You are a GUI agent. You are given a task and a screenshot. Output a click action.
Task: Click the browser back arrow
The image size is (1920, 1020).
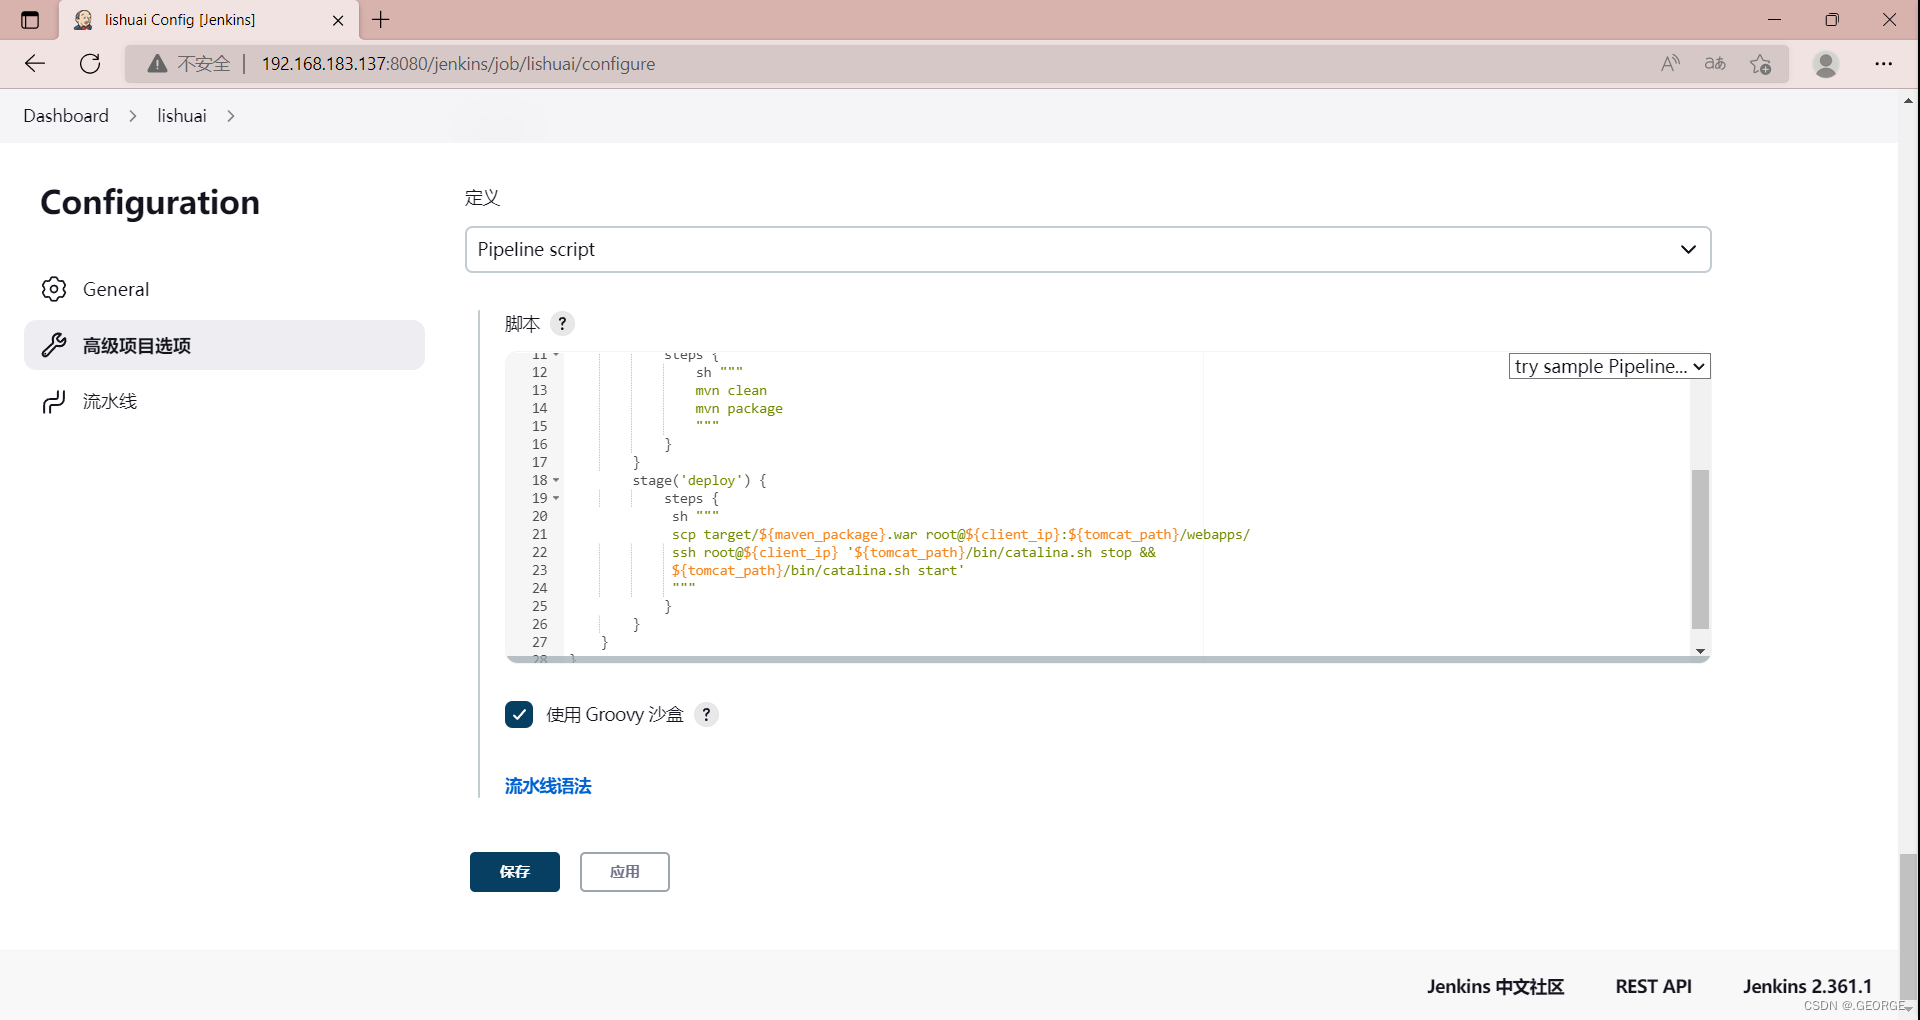(x=35, y=64)
